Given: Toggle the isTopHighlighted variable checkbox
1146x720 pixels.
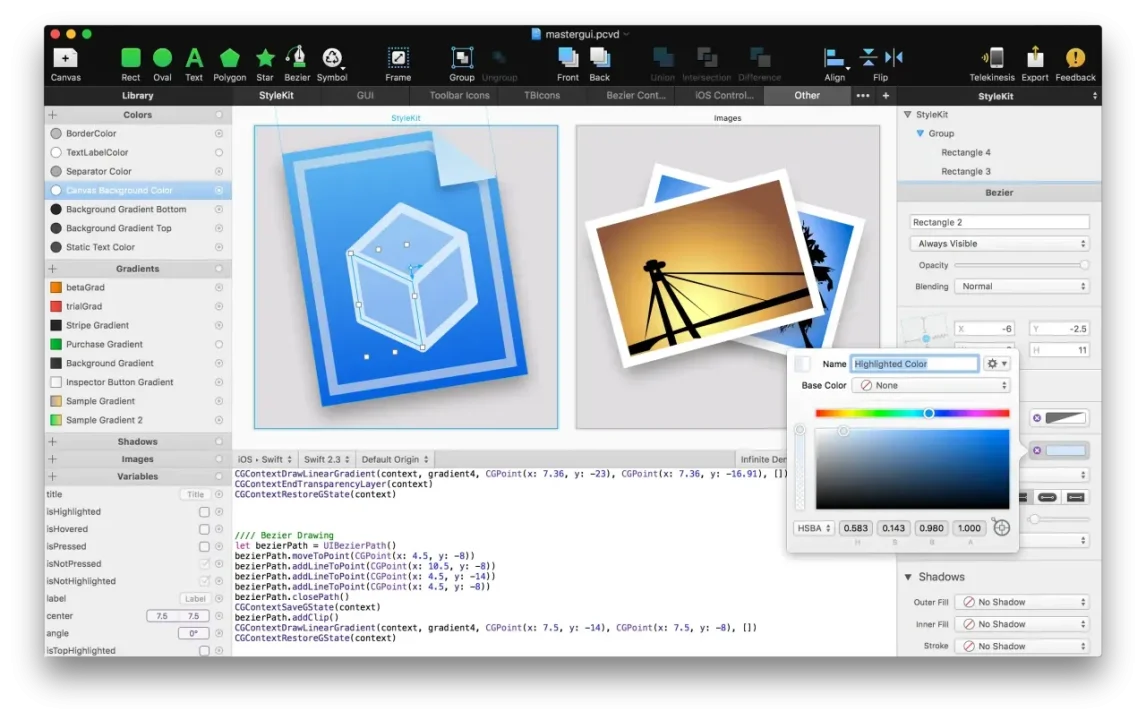Looking at the screenshot, I should (x=205, y=651).
